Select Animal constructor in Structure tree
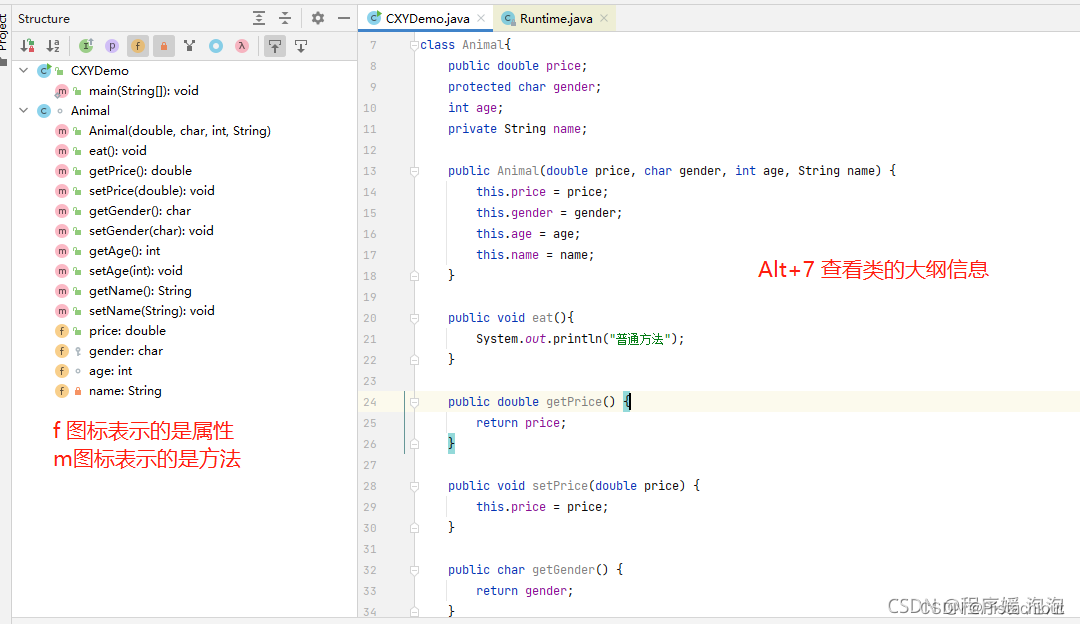 (x=180, y=130)
